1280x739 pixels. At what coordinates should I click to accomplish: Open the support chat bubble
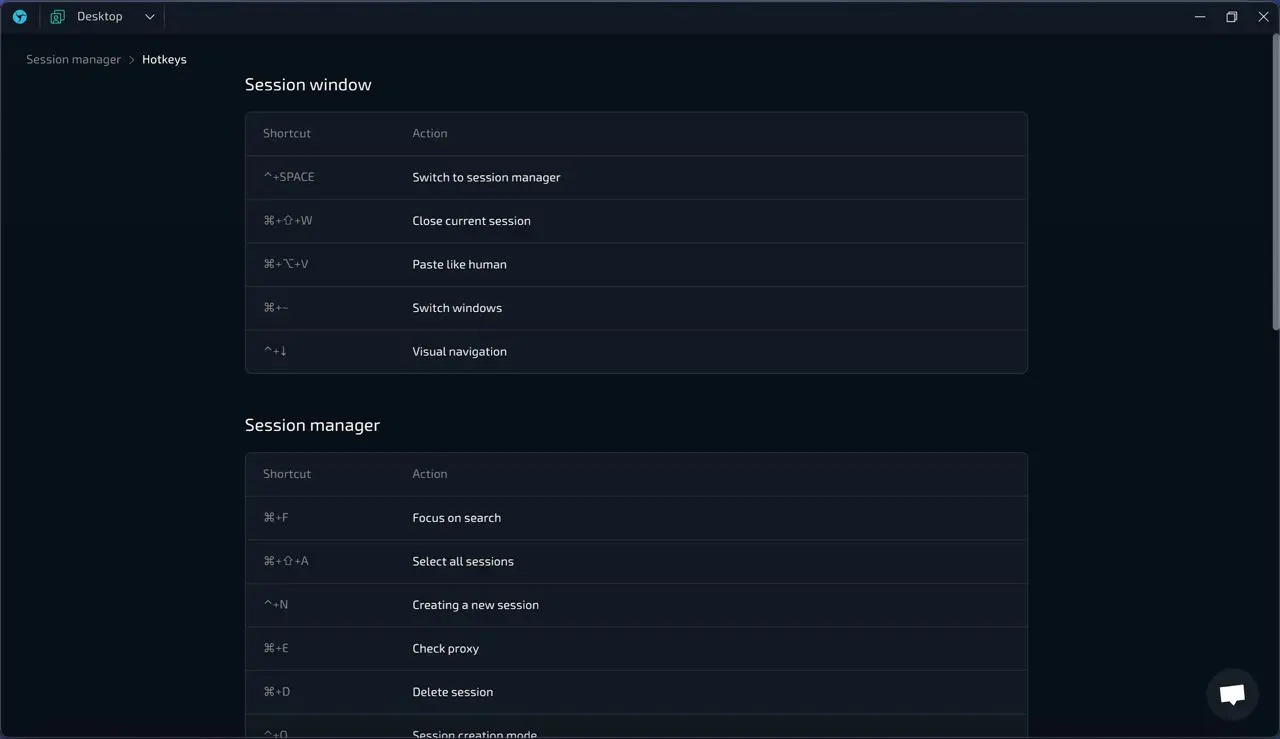click(x=1232, y=694)
